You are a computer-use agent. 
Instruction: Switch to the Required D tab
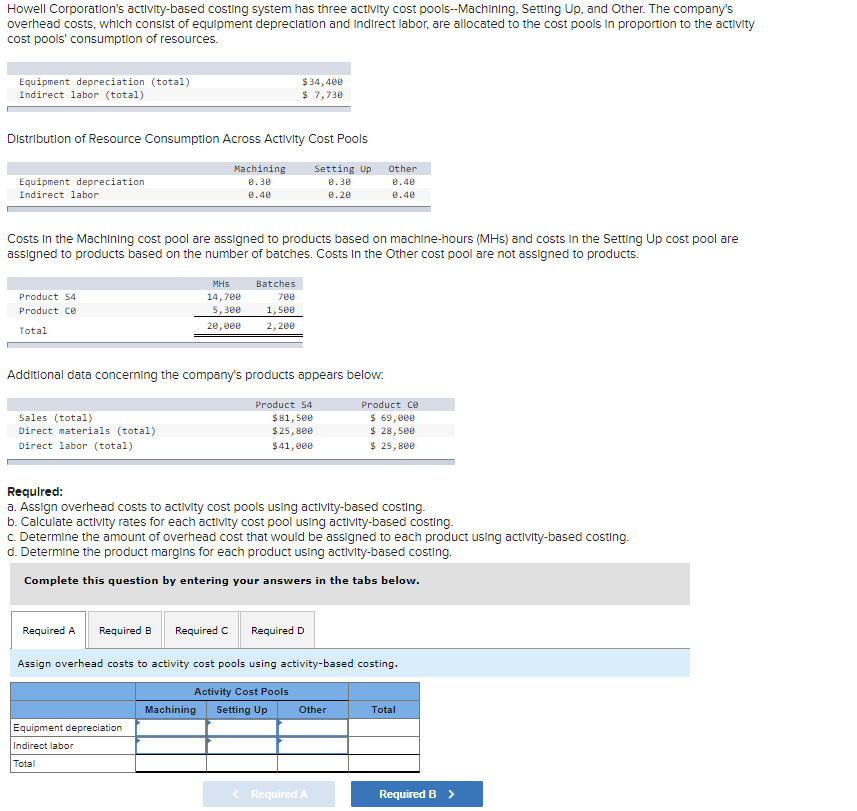[x=278, y=630]
